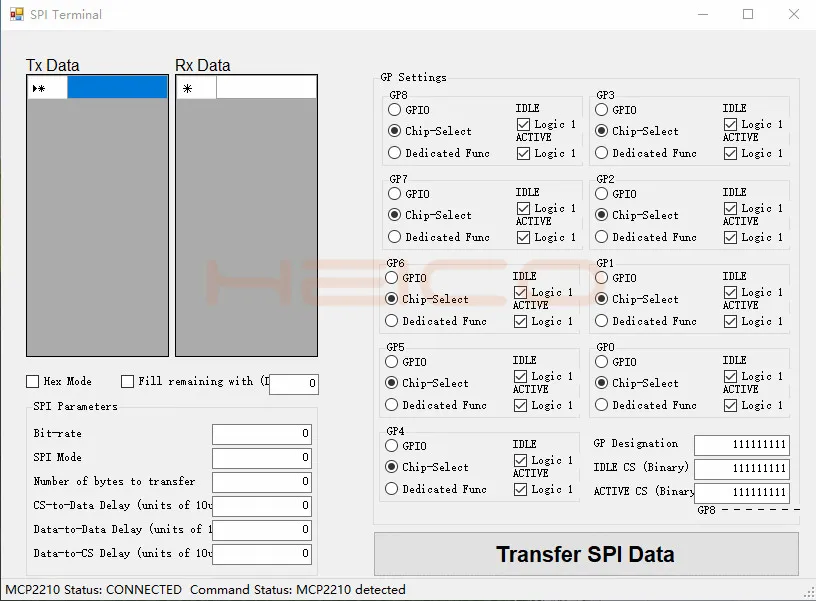Select GPIO radio for GP2

601,194
